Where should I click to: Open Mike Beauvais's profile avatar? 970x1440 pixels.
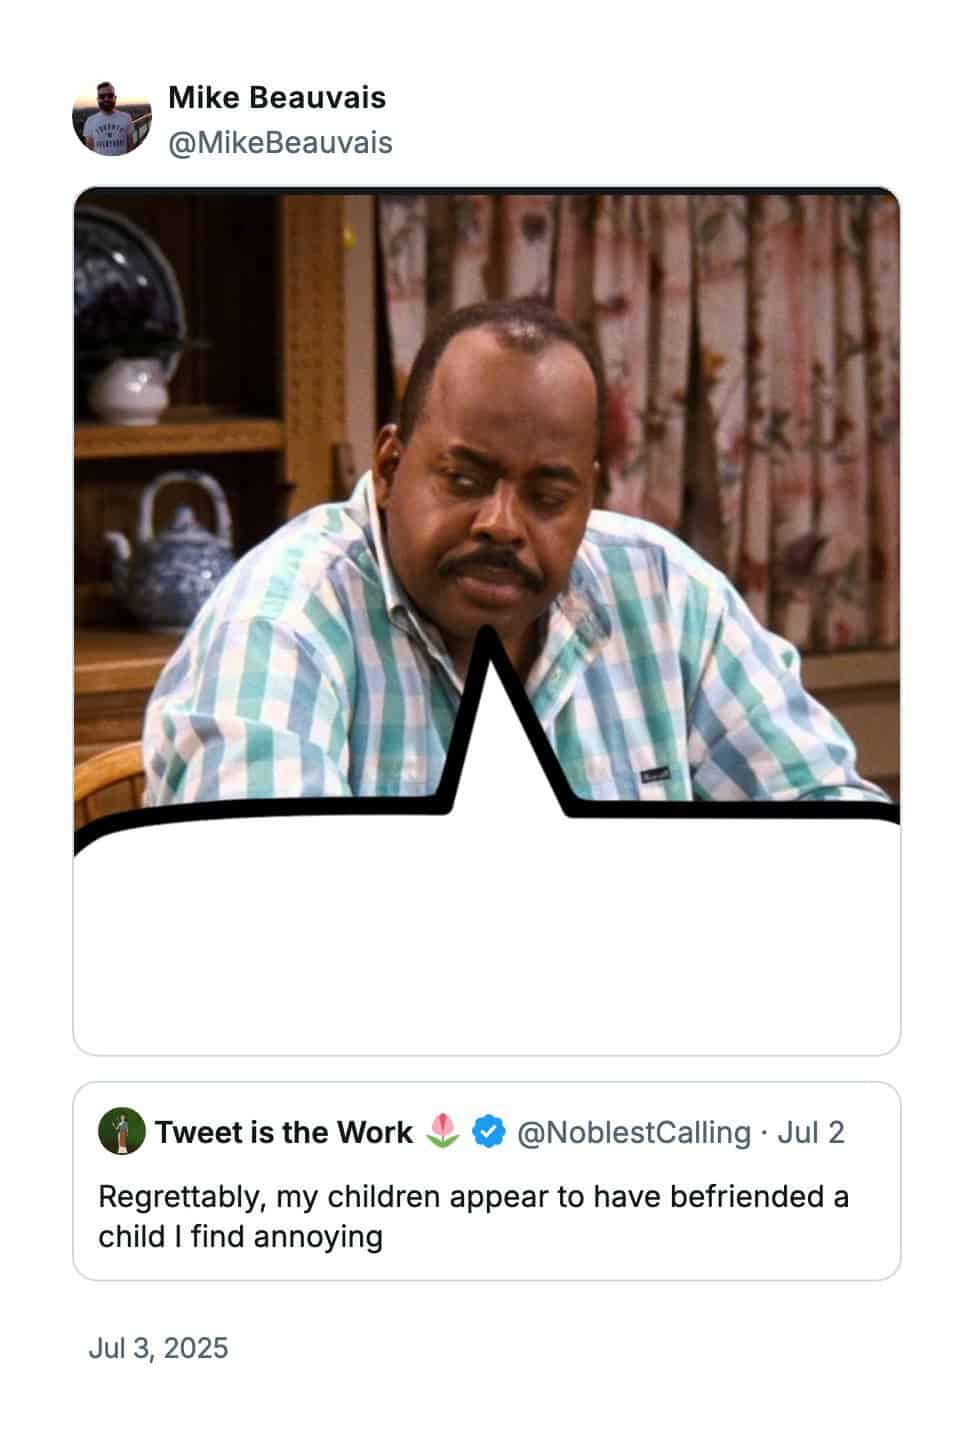click(112, 118)
